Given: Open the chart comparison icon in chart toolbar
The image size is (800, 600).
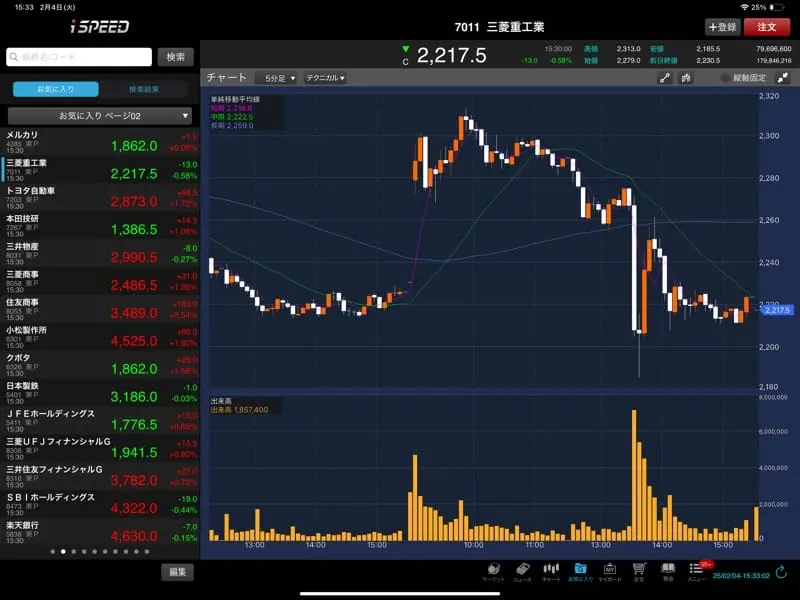Looking at the screenshot, I should pos(686,78).
